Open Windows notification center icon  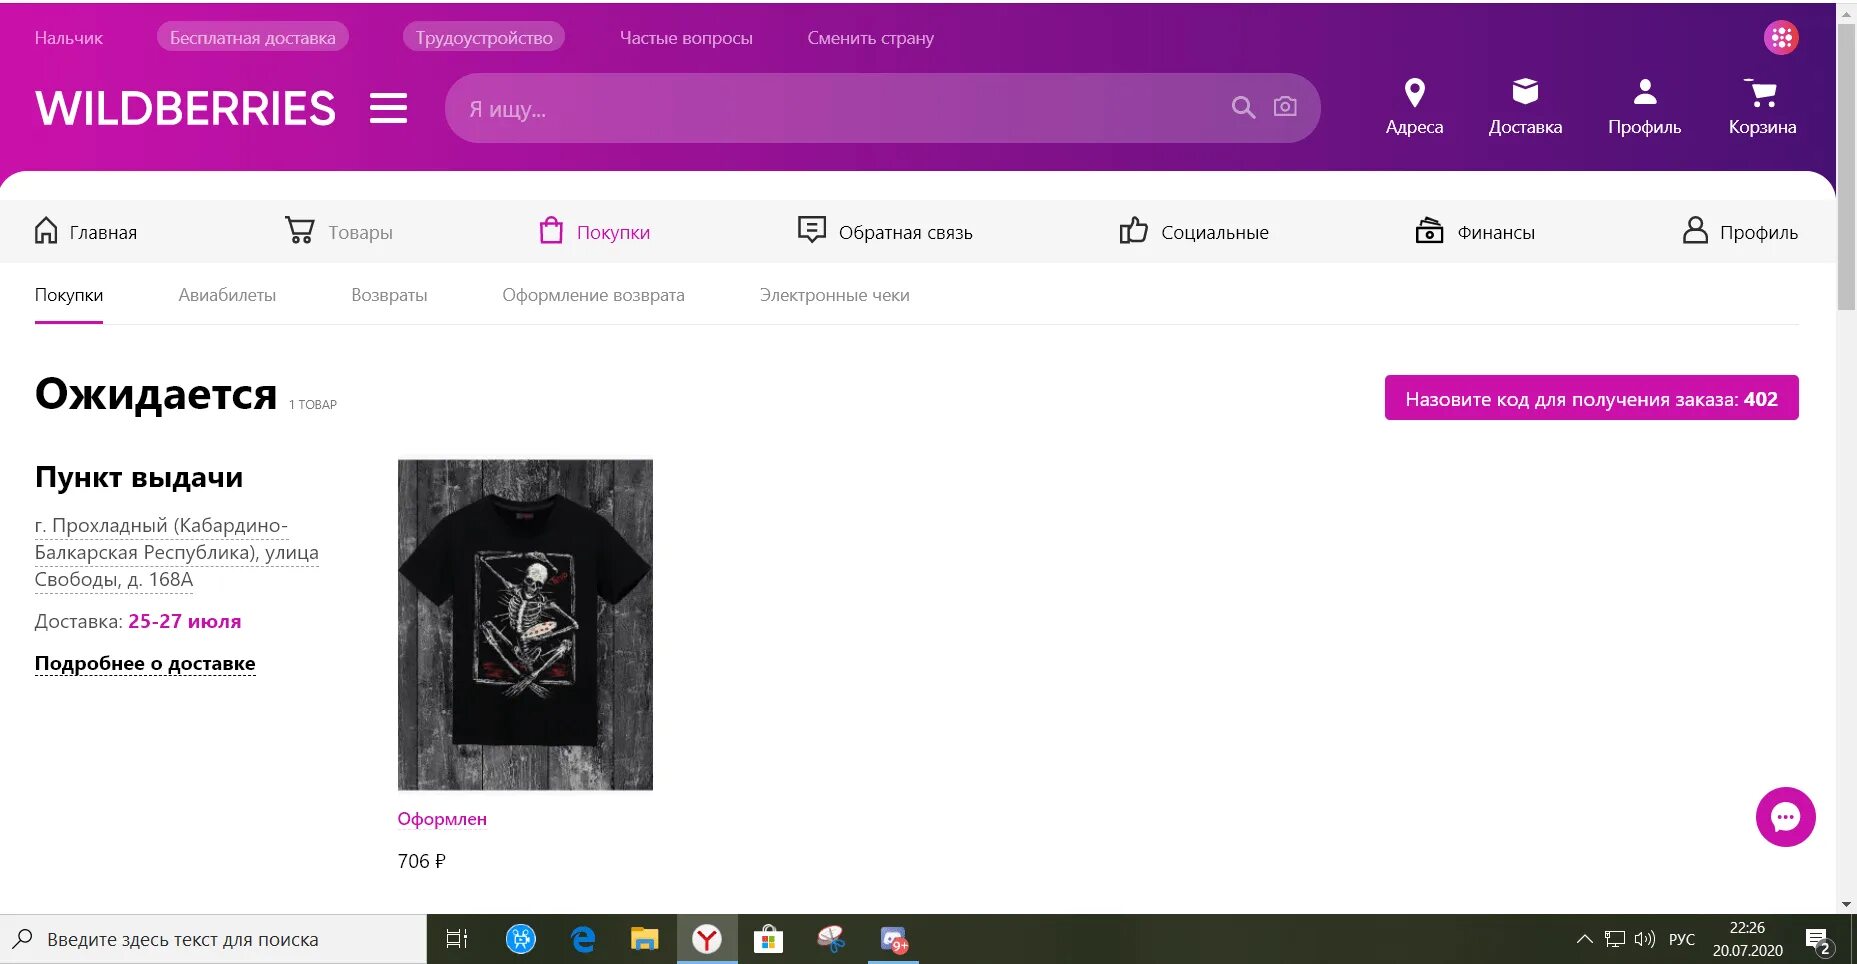tap(1819, 940)
